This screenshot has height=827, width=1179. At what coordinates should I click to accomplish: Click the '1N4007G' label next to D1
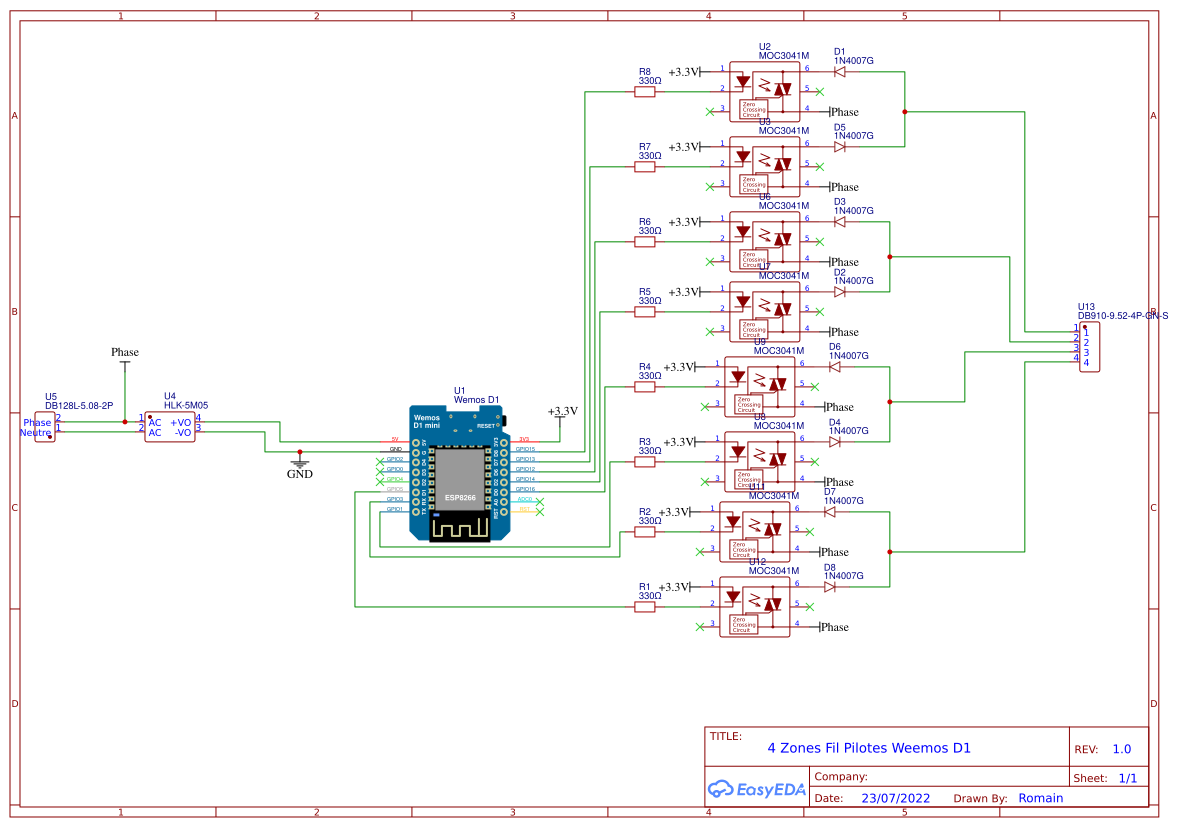coord(853,61)
